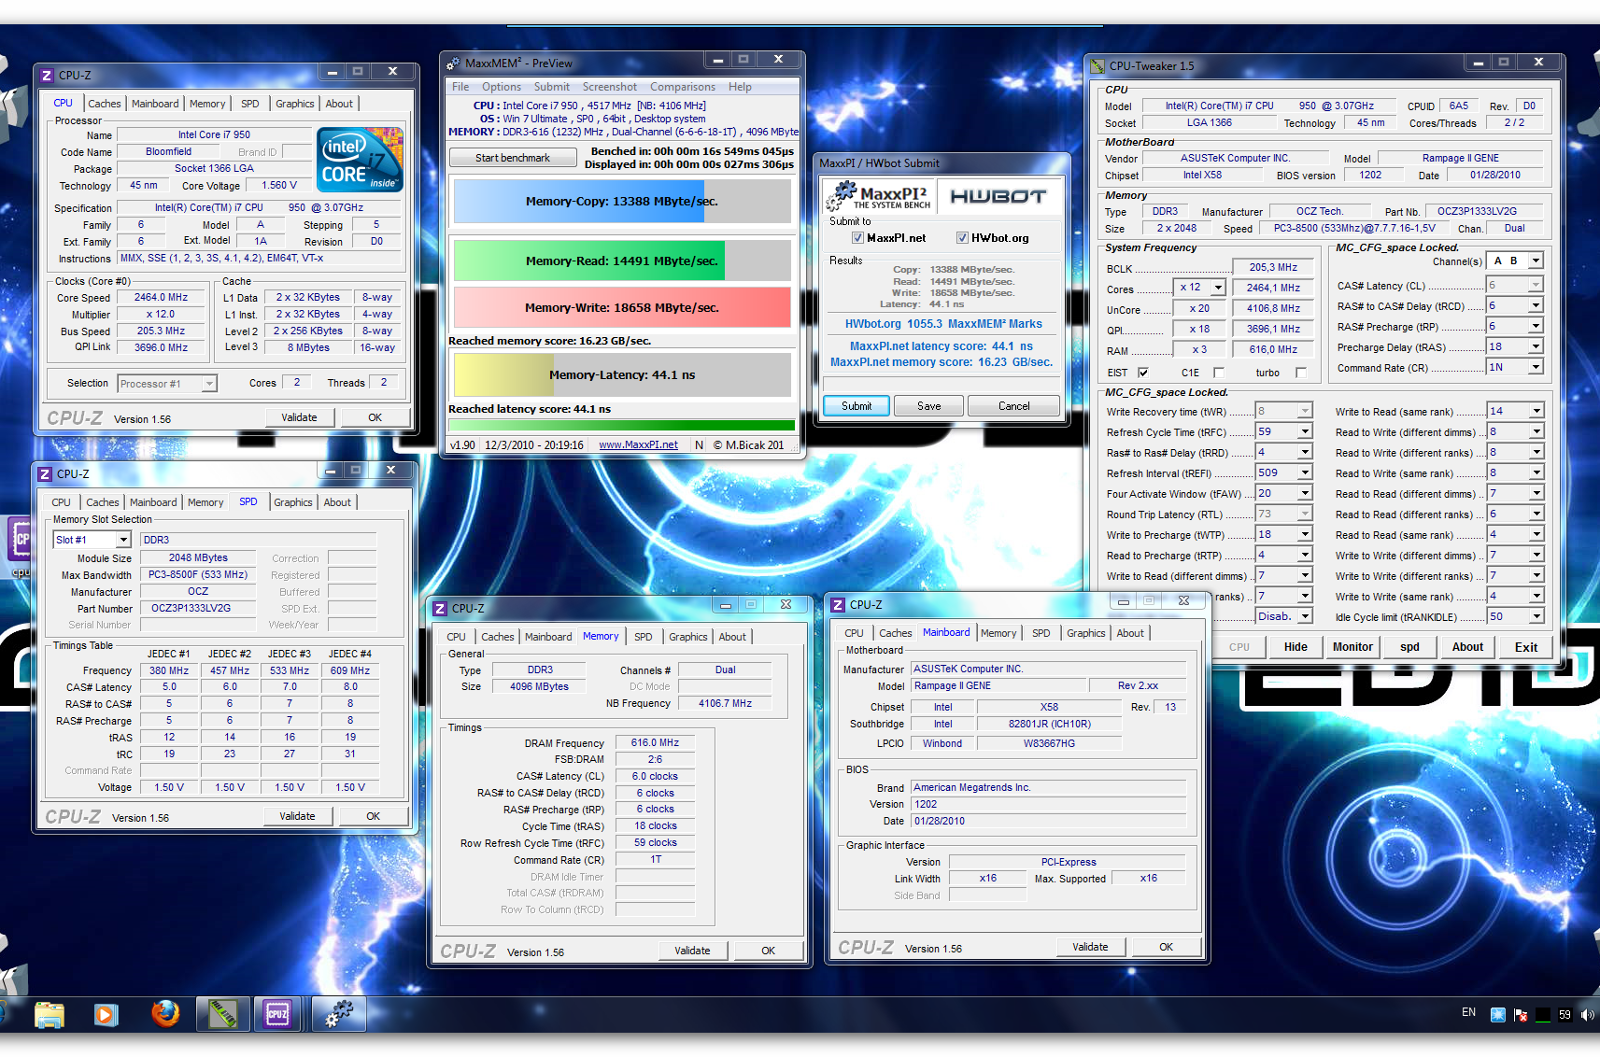Click Z title icon of CPU-Z SPD window
1600x1057 pixels.
click(45, 474)
